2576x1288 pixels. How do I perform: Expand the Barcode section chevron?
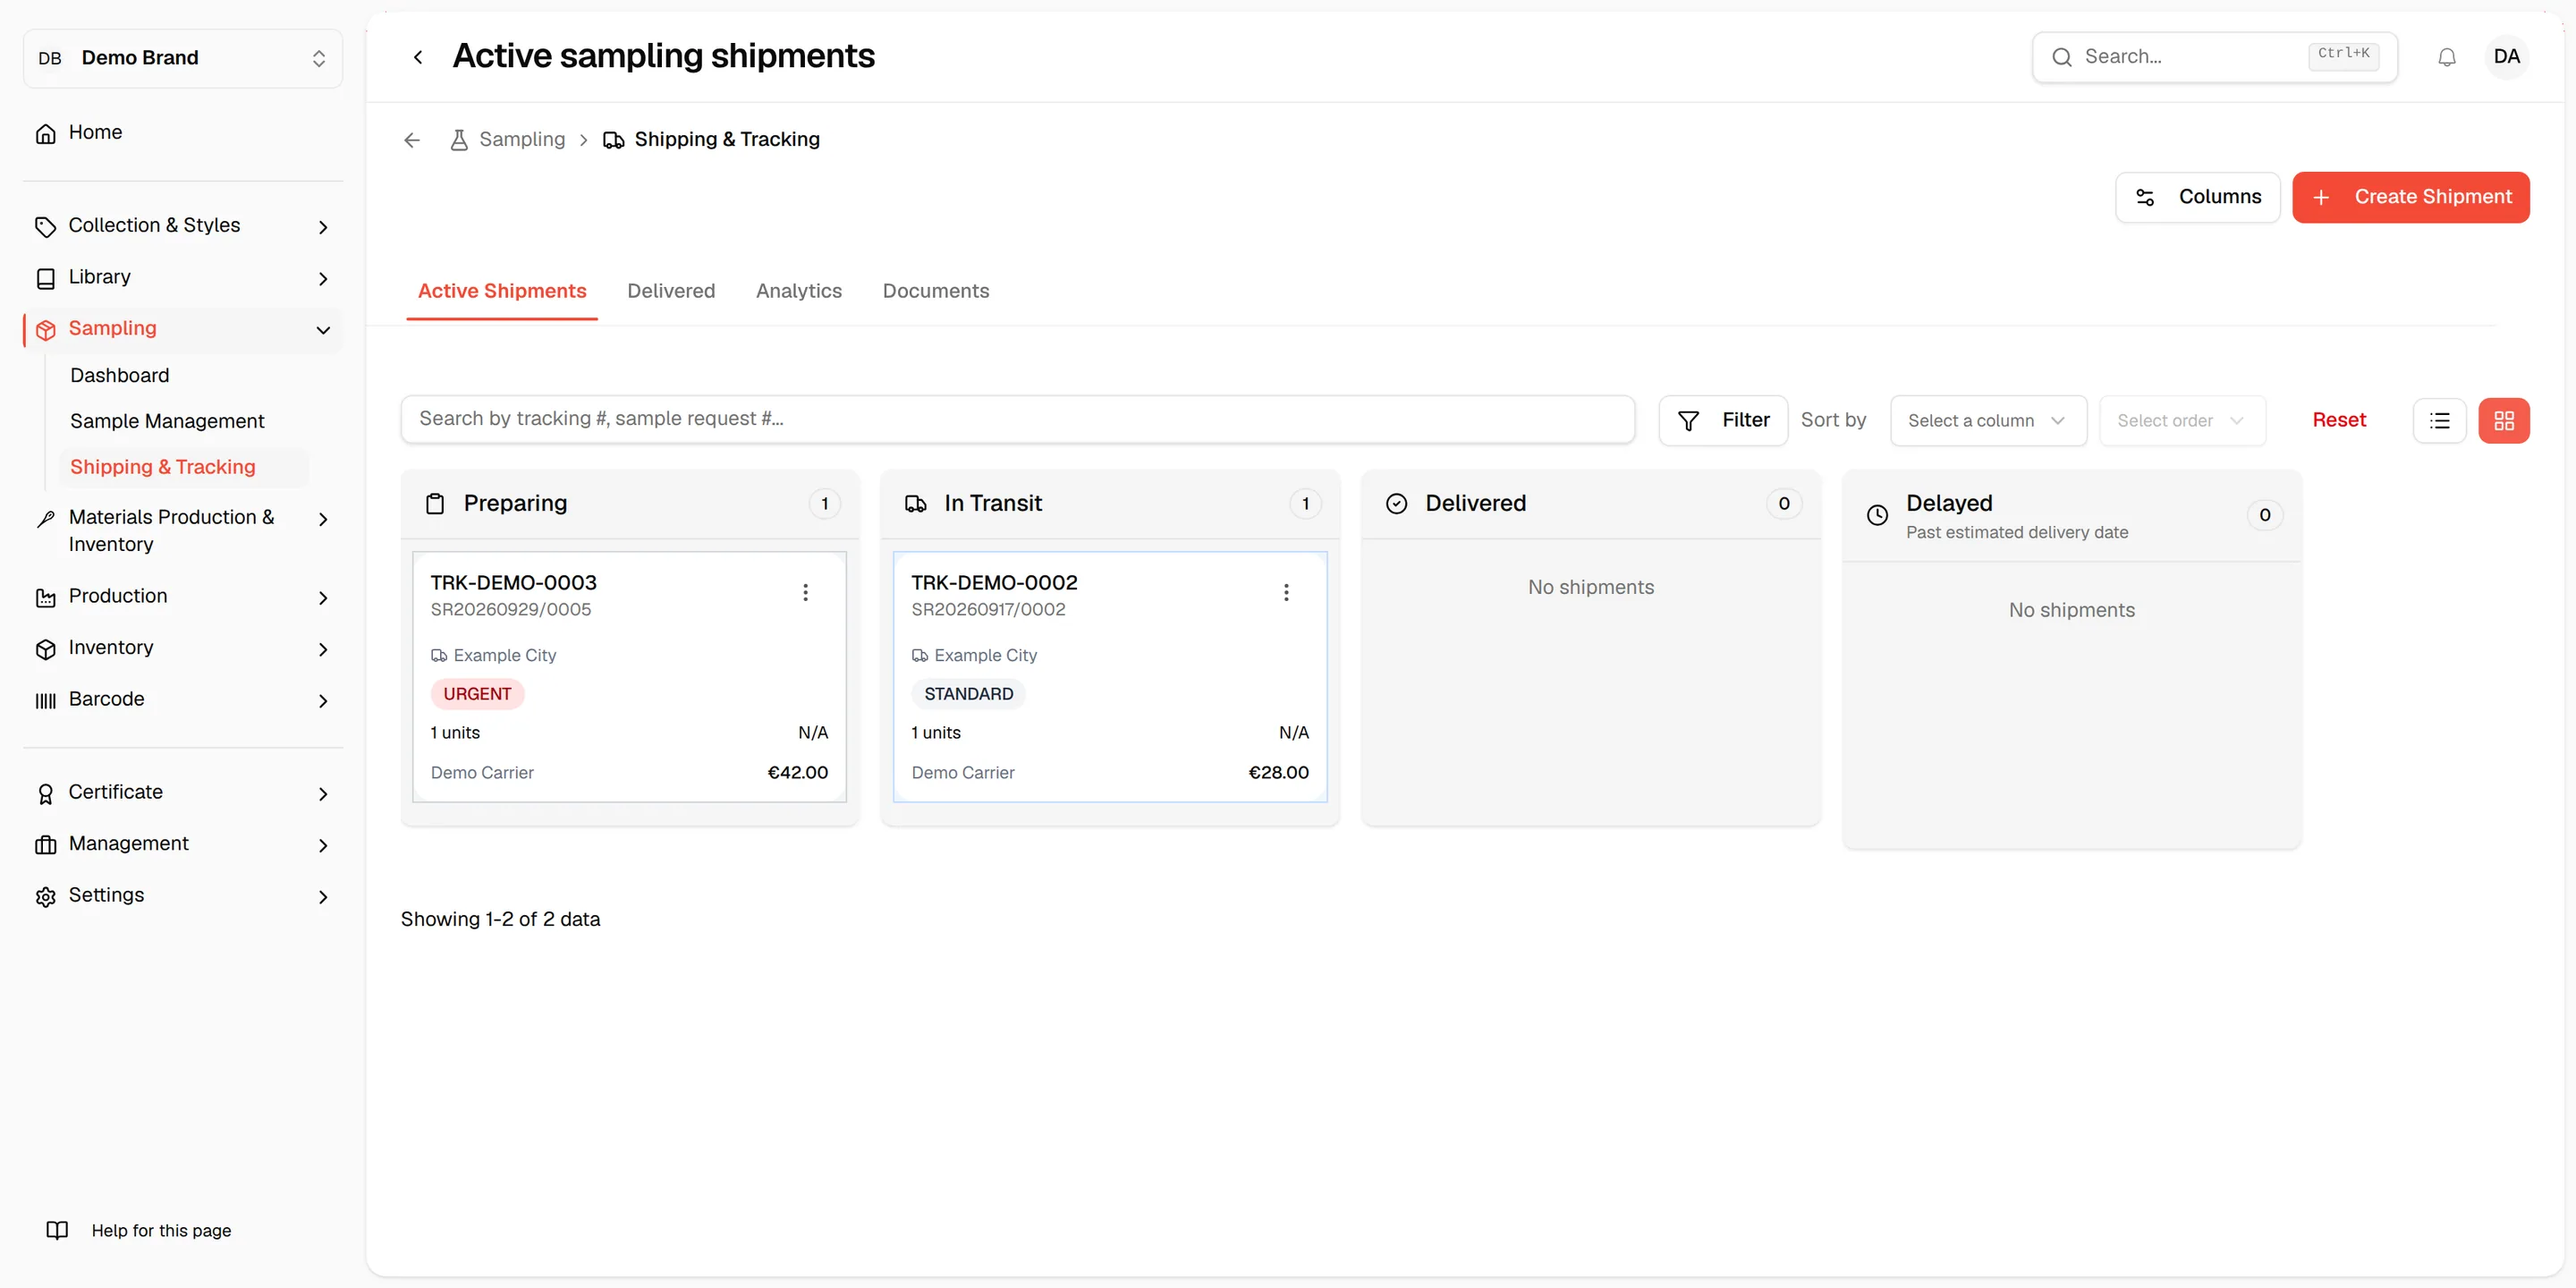[x=323, y=701]
